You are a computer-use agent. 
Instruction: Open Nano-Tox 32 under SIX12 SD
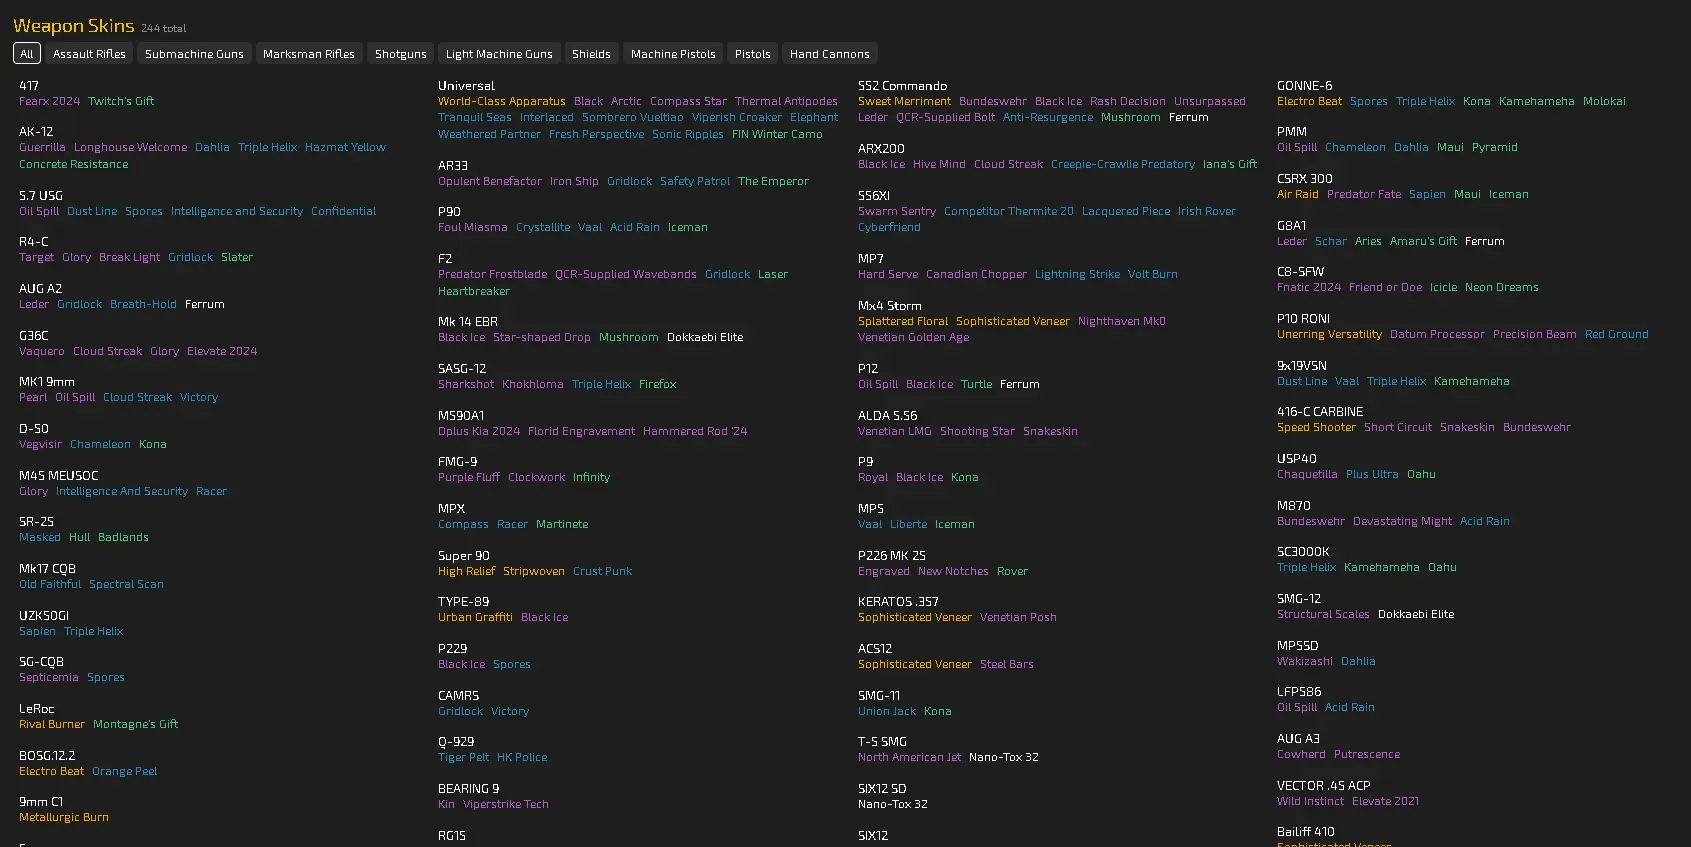(x=892, y=804)
